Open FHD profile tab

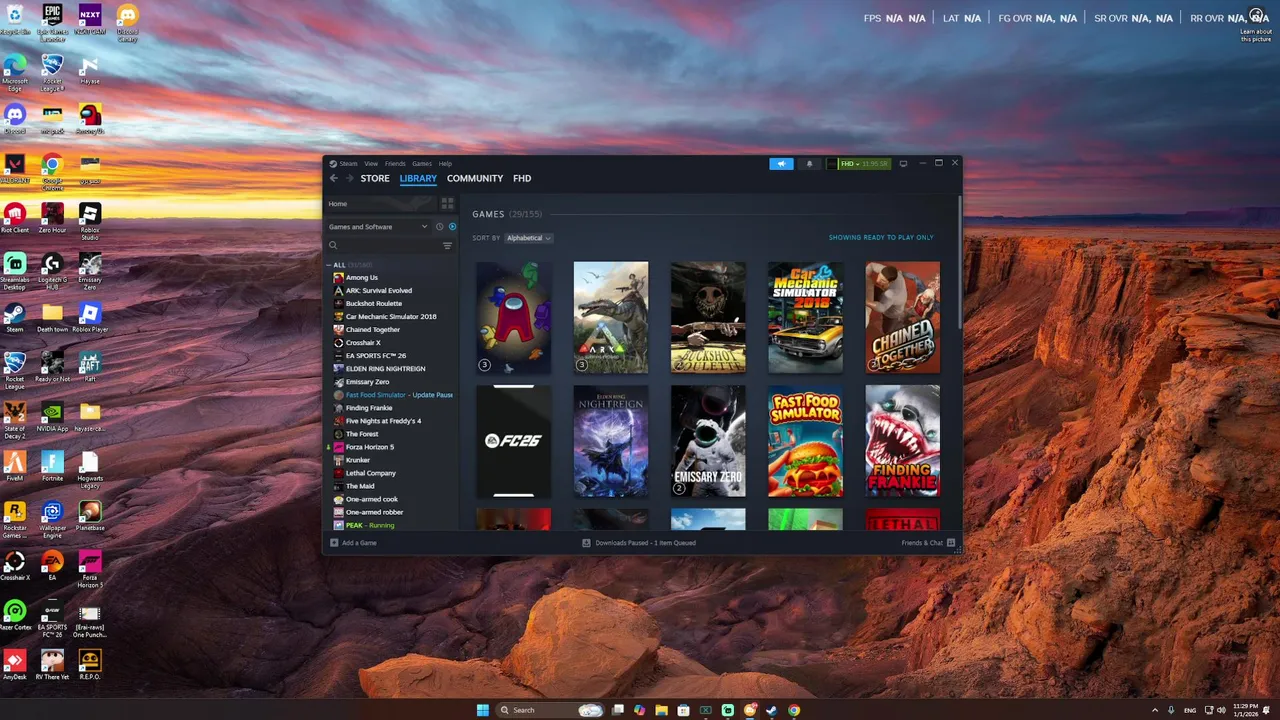tap(522, 178)
